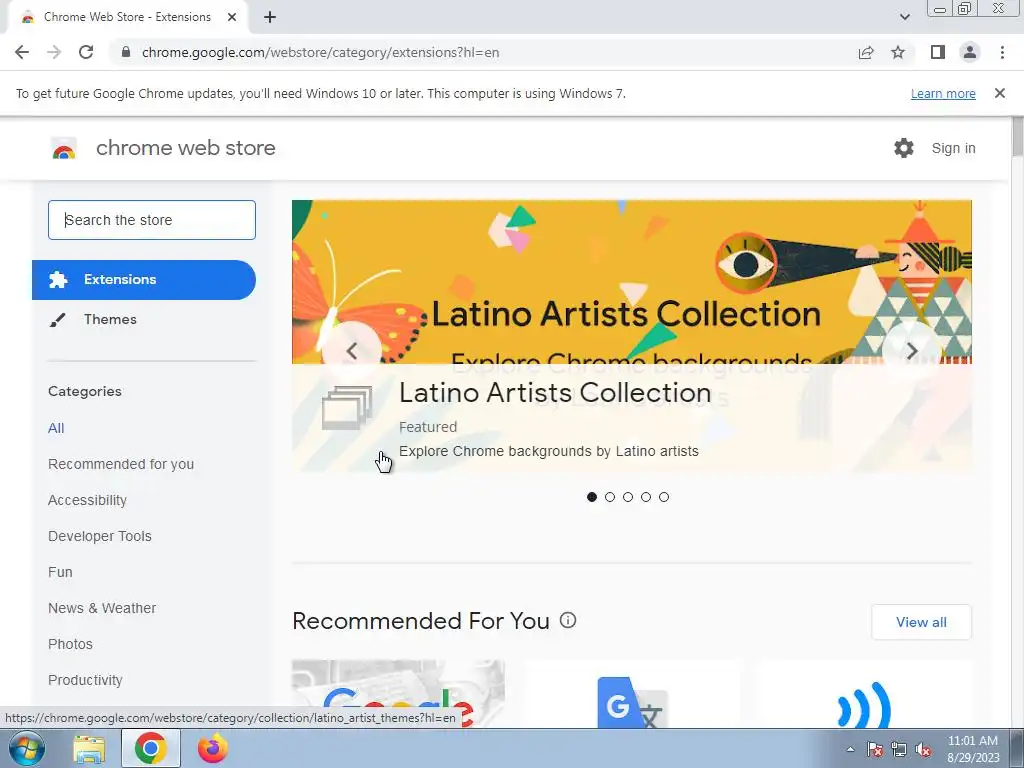Open the Productivity category
This screenshot has height=768, width=1024.
point(86,680)
